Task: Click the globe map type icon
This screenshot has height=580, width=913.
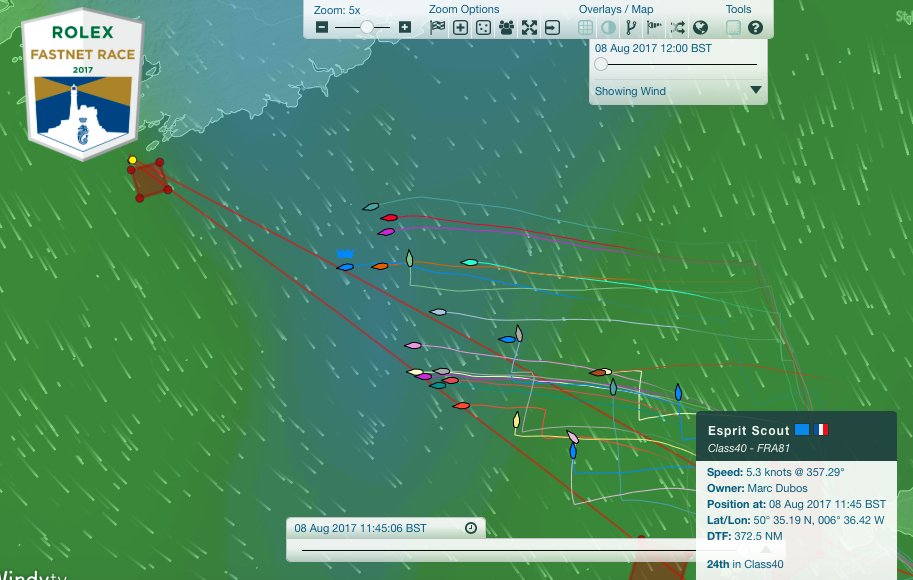Action: 700,27
